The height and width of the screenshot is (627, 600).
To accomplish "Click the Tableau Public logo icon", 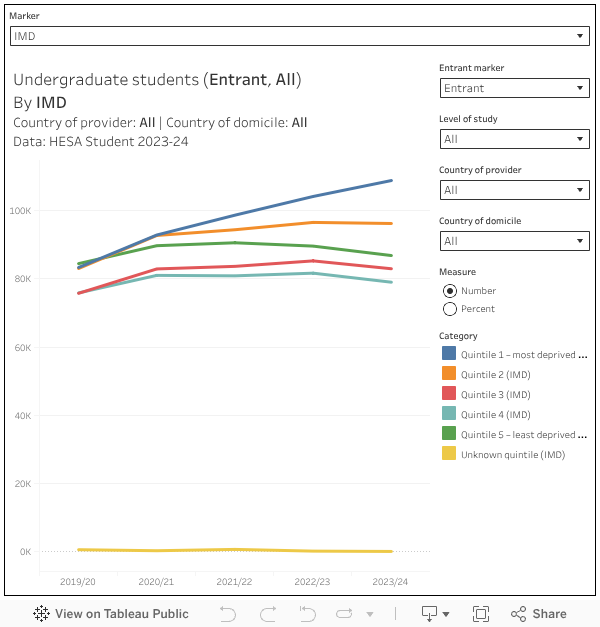I will tap(42, 614).
